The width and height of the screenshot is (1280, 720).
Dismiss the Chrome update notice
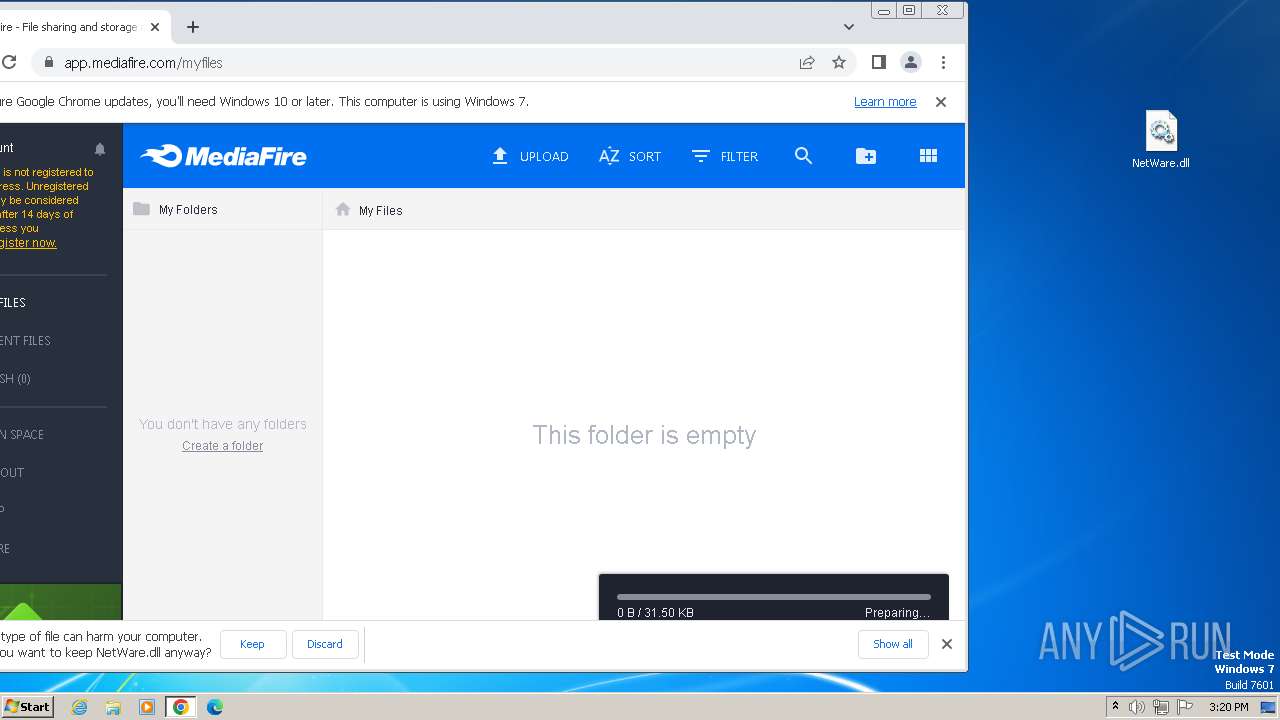click(x=941, y=102)
